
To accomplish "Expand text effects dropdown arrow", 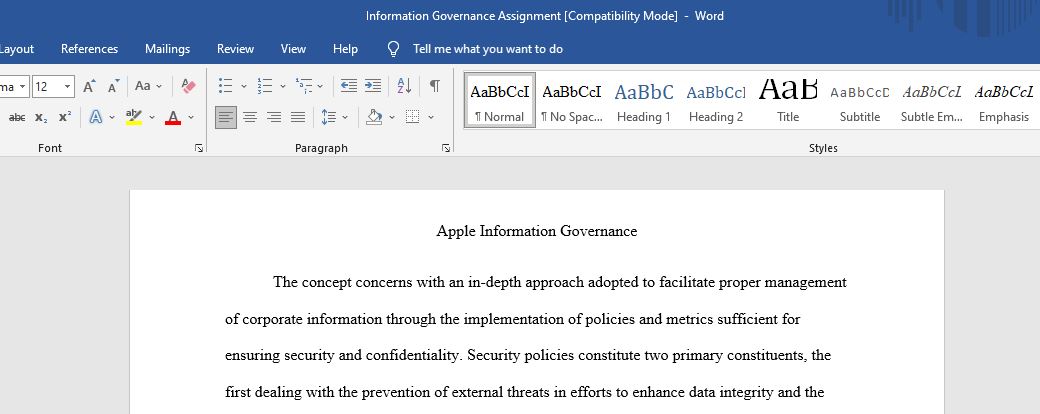I will click(x=111, y=117).
